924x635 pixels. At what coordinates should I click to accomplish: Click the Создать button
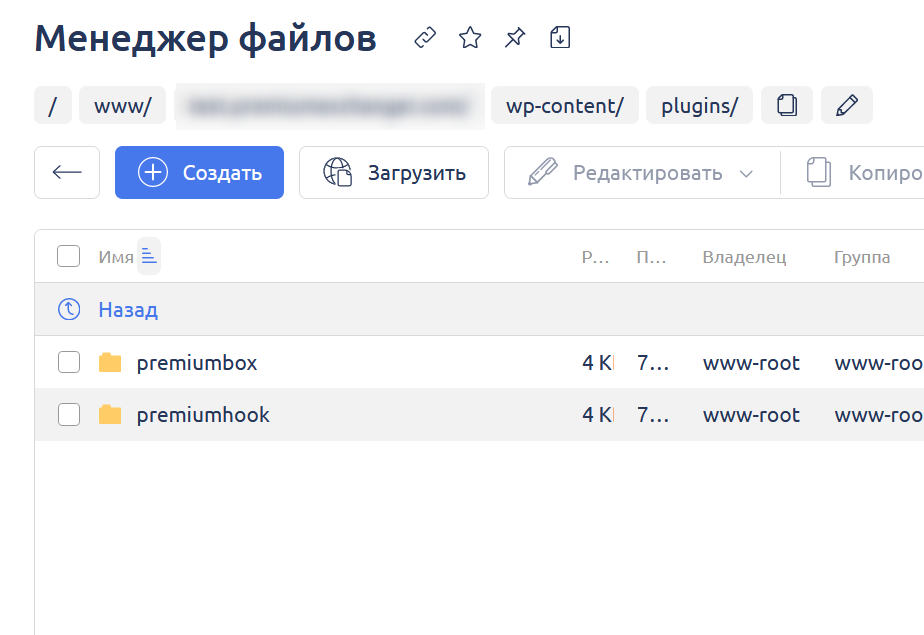(200, 173)
